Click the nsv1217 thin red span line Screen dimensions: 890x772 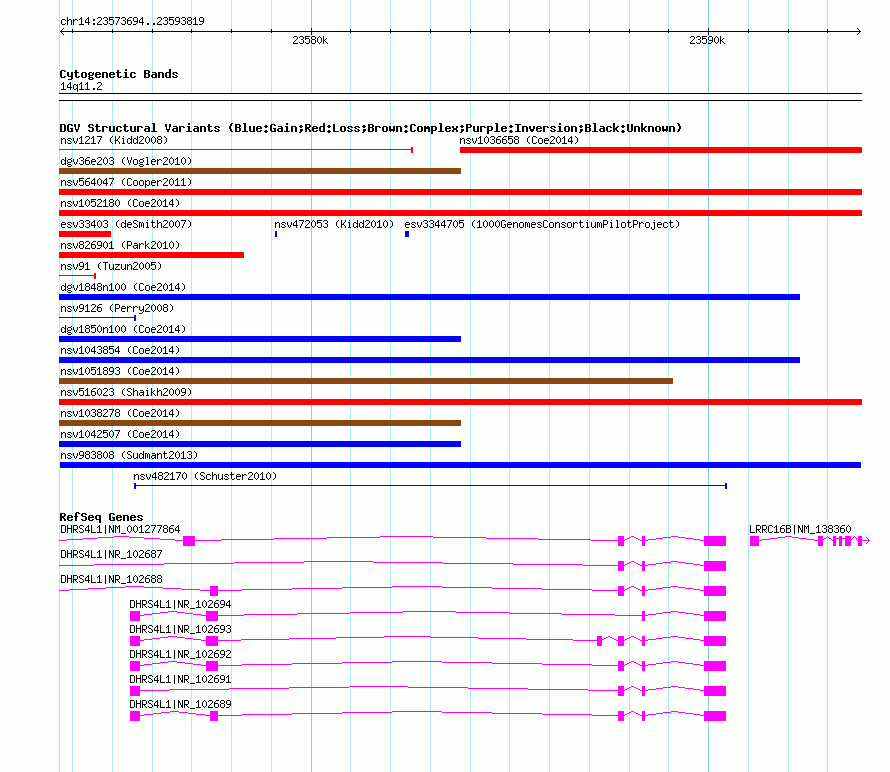pyautogui.click(x=236, y=150)
